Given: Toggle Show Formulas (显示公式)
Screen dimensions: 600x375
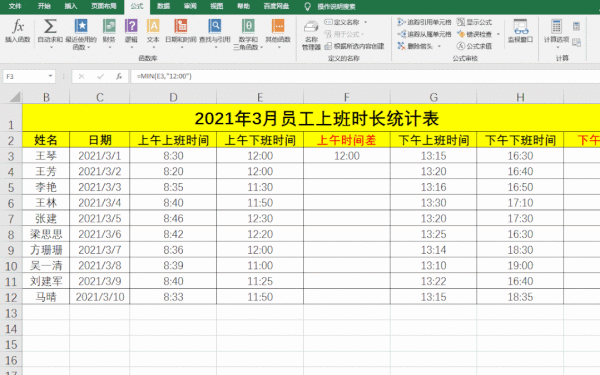Looking at the screenshot, I should [x=474, y=22].
